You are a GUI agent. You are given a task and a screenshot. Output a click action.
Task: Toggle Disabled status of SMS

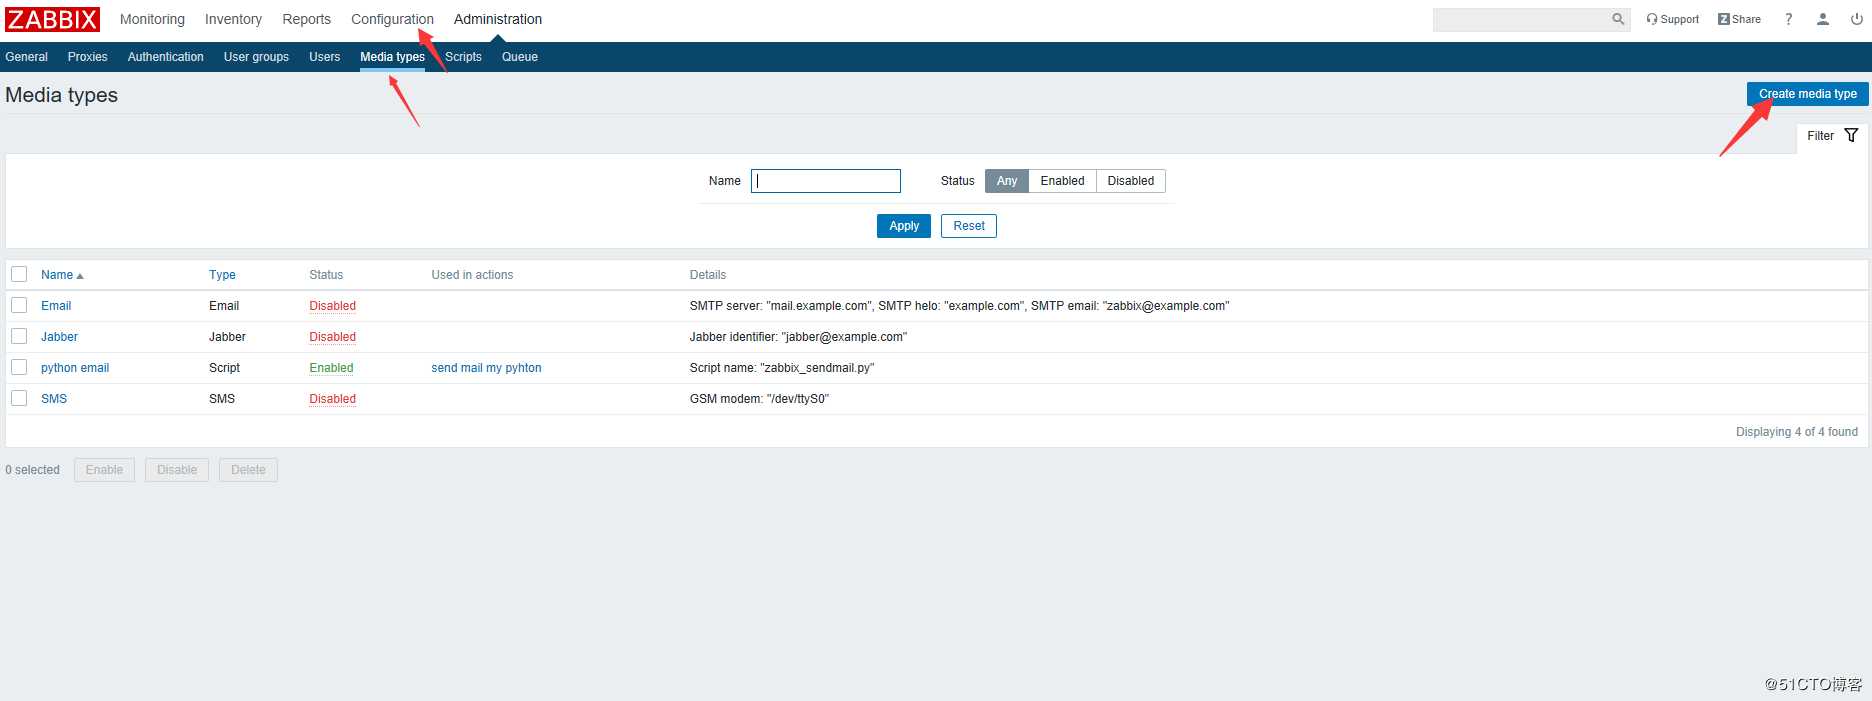332,399
